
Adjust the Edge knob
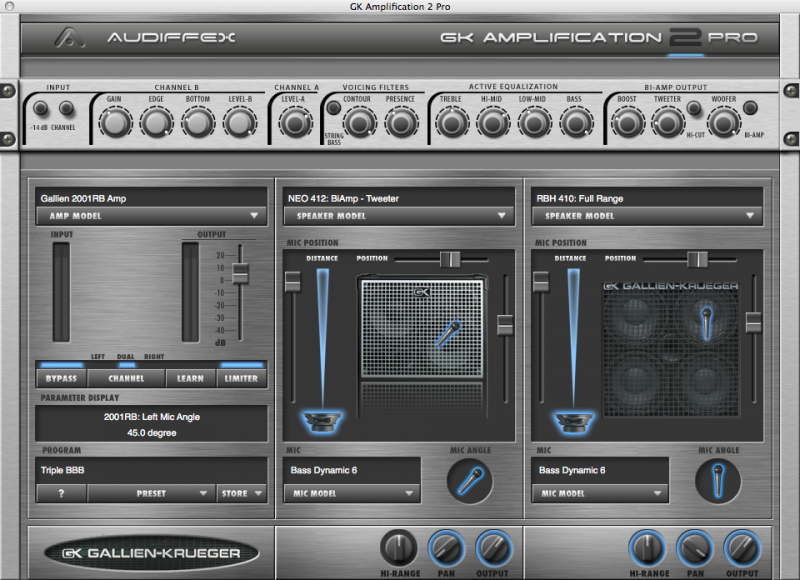pyautogui.click(x=157, y=123)
